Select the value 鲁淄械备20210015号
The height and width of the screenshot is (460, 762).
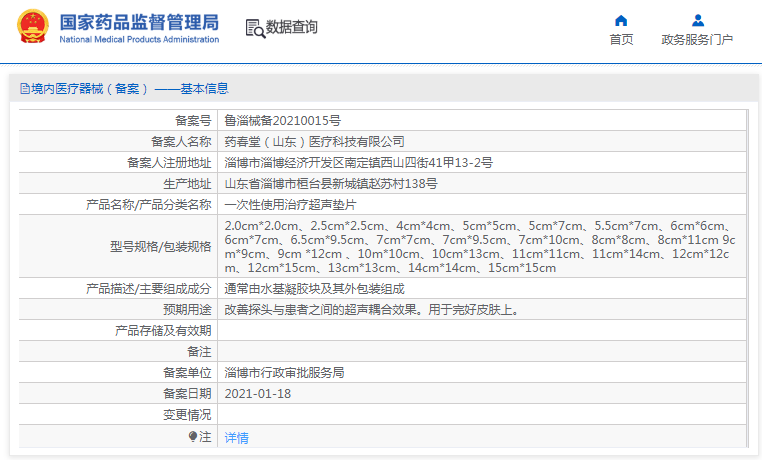coord(282,120)
